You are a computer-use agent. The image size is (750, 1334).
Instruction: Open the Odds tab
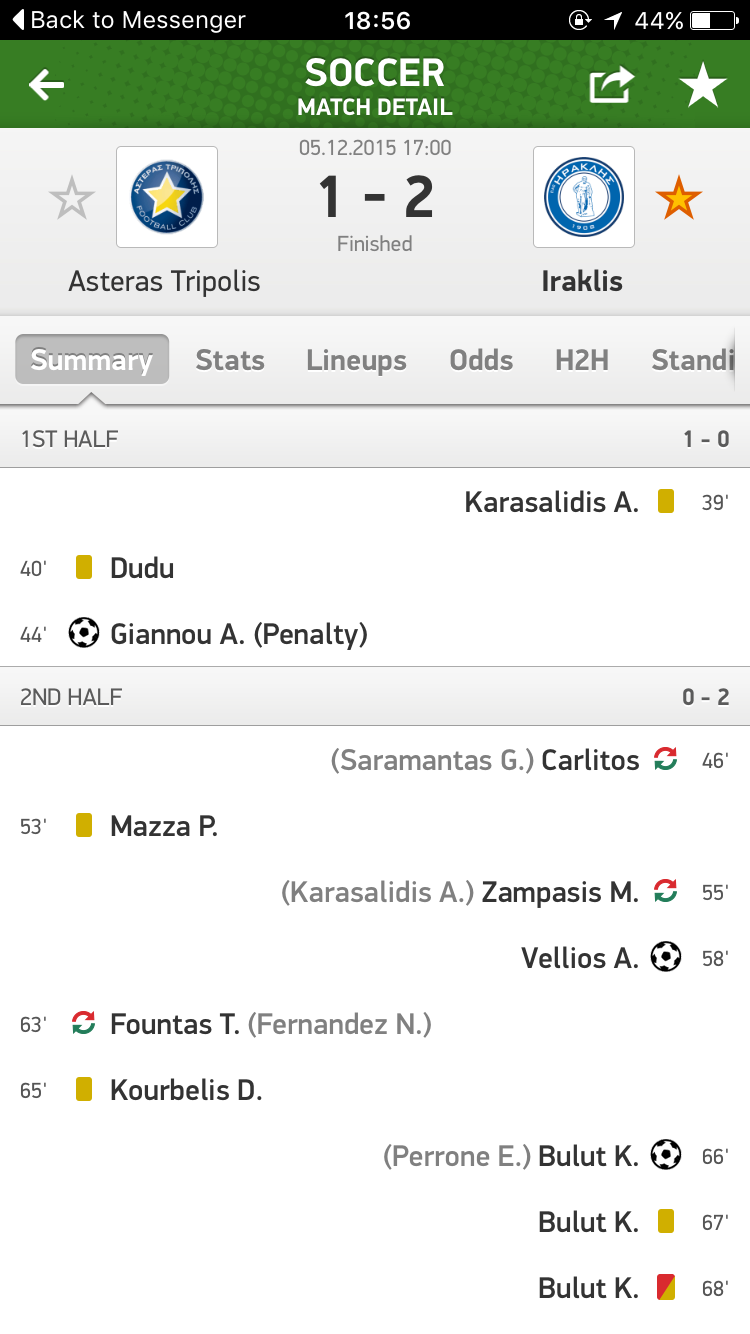481,360
